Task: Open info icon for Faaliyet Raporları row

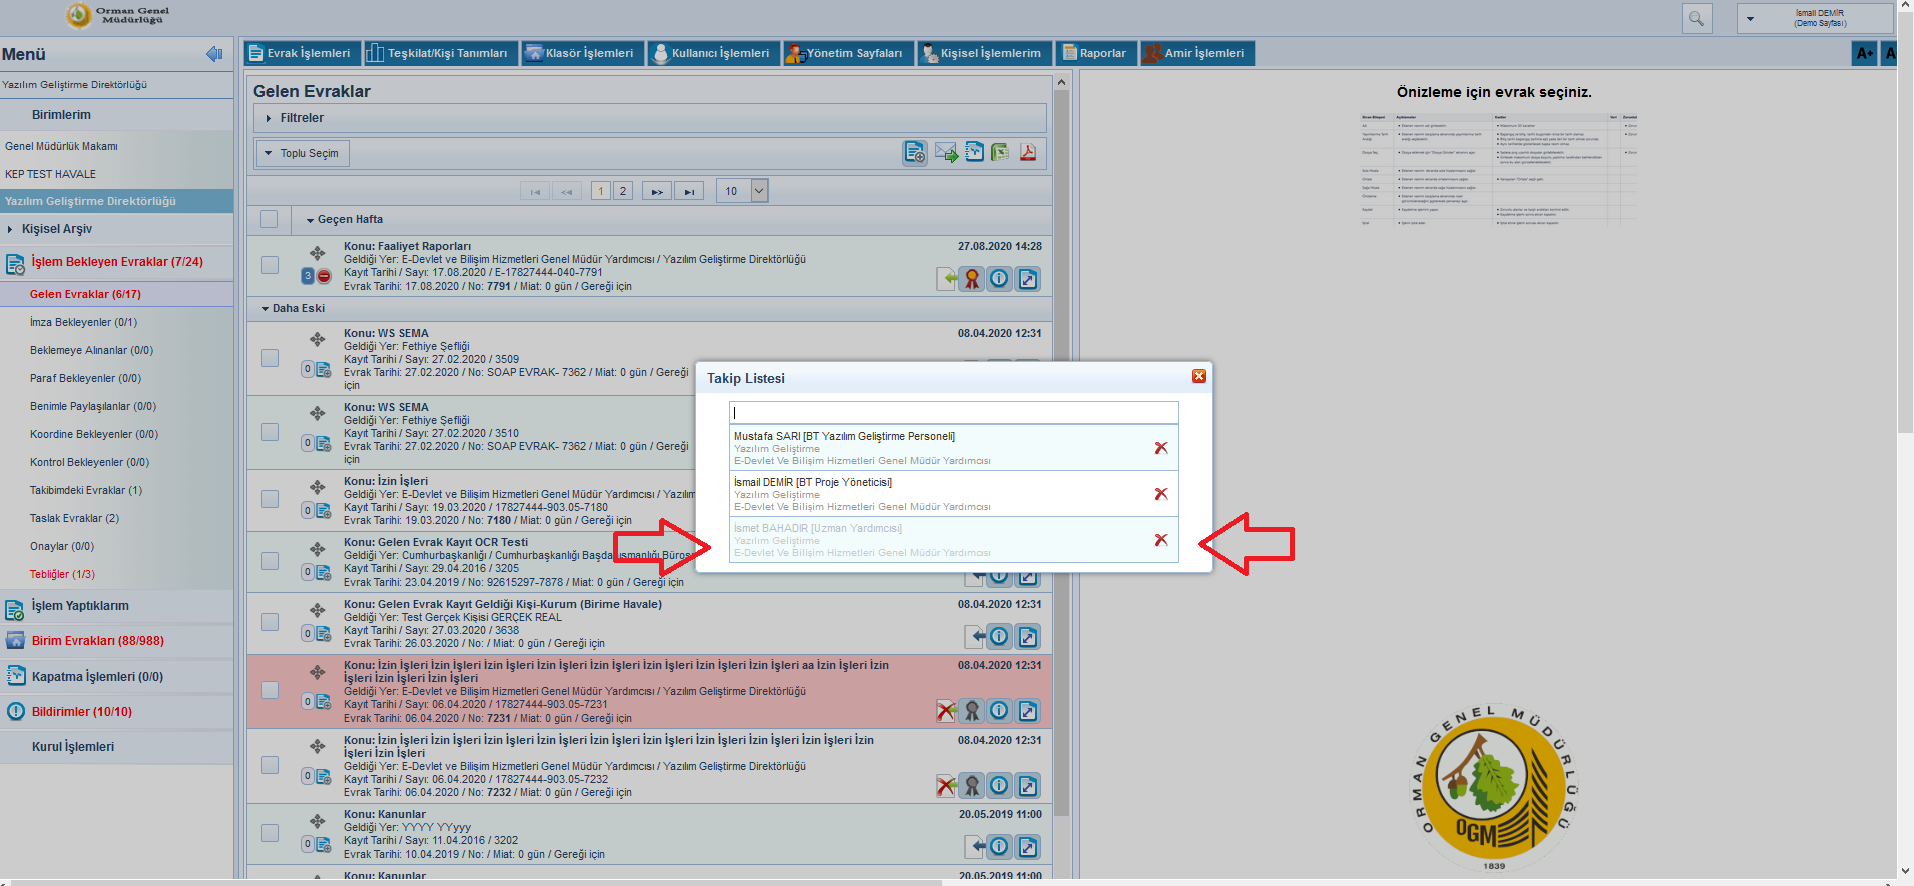Action: click(x=999, y=279)
